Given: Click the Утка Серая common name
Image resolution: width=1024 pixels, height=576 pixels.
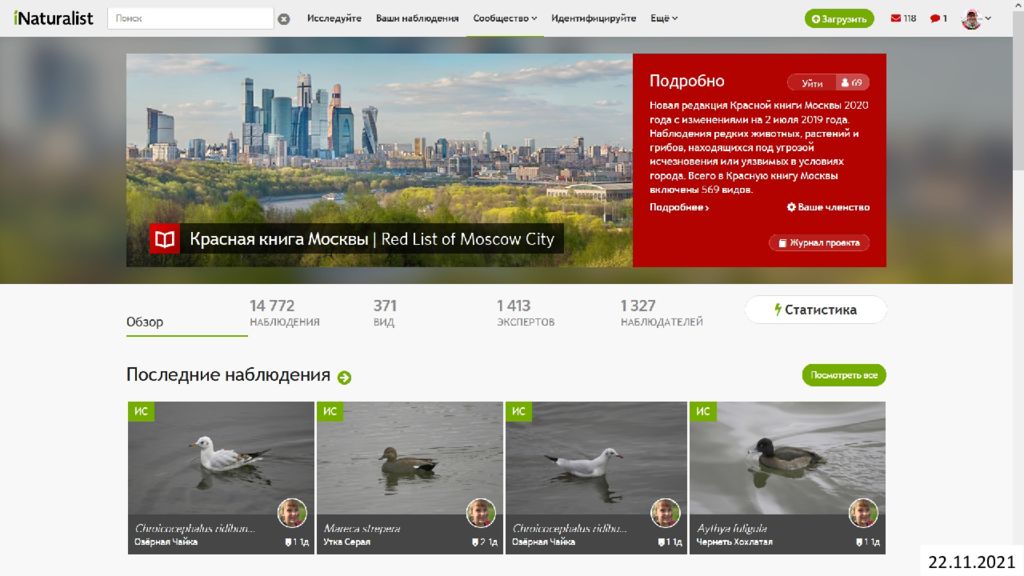Looking at the screenshot, I should click(x=347, y=542).
